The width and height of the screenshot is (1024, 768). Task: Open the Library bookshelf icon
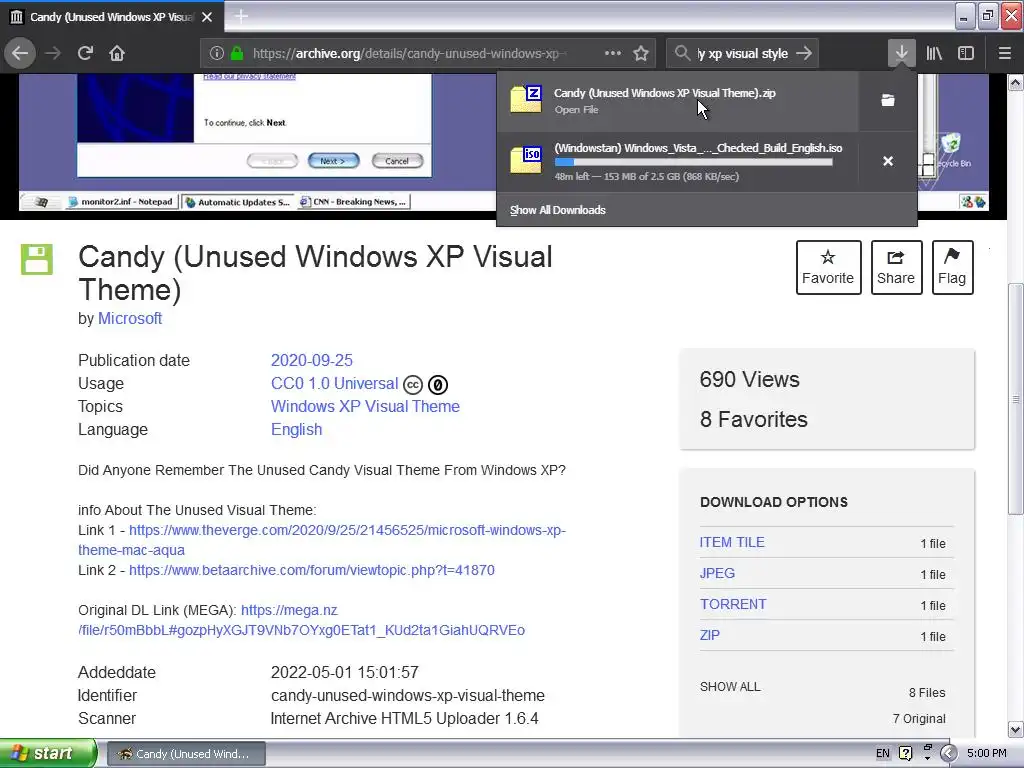[x=934, y=53]
